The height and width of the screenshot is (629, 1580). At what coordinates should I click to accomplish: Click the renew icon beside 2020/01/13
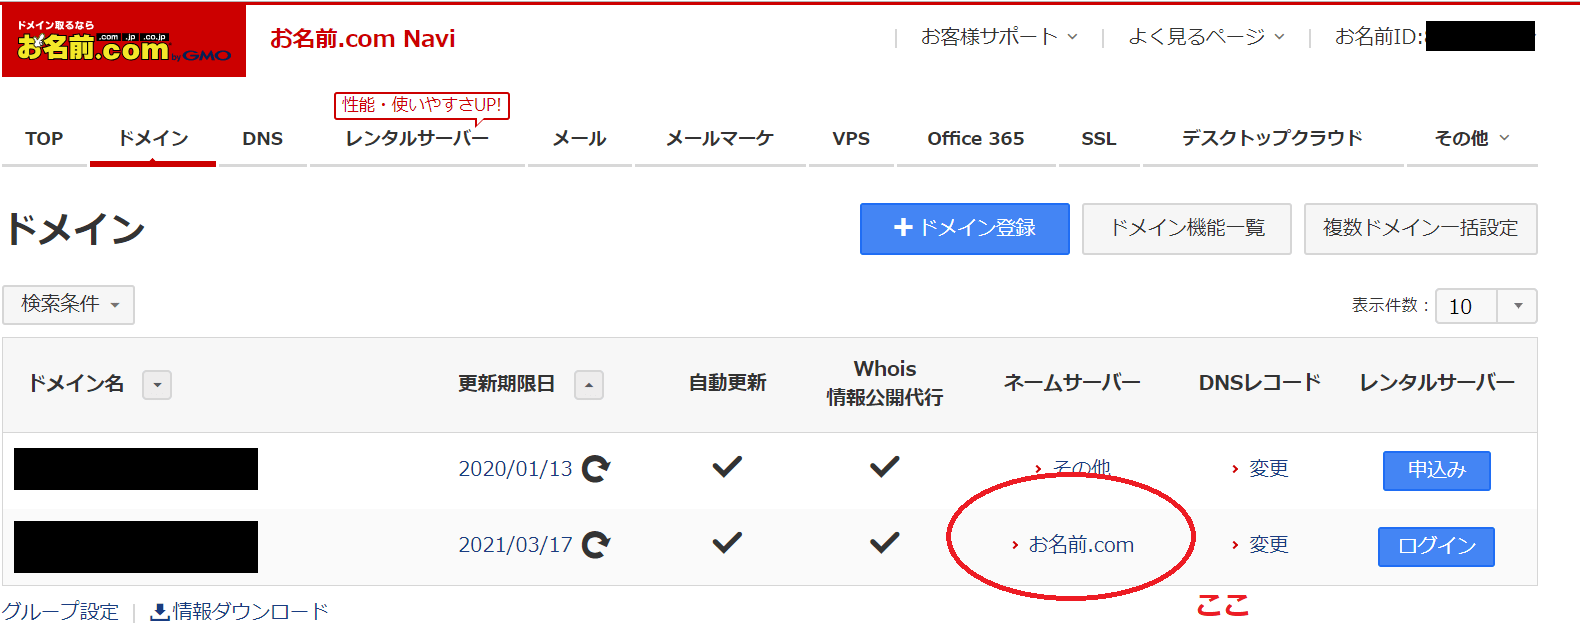[x=596, y=468]
